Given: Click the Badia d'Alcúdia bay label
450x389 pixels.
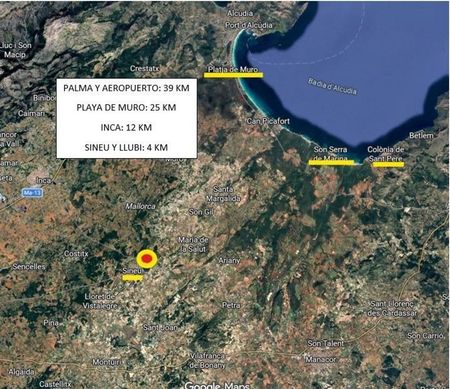Looking at the screenshot, I should (x=332, y=86).
